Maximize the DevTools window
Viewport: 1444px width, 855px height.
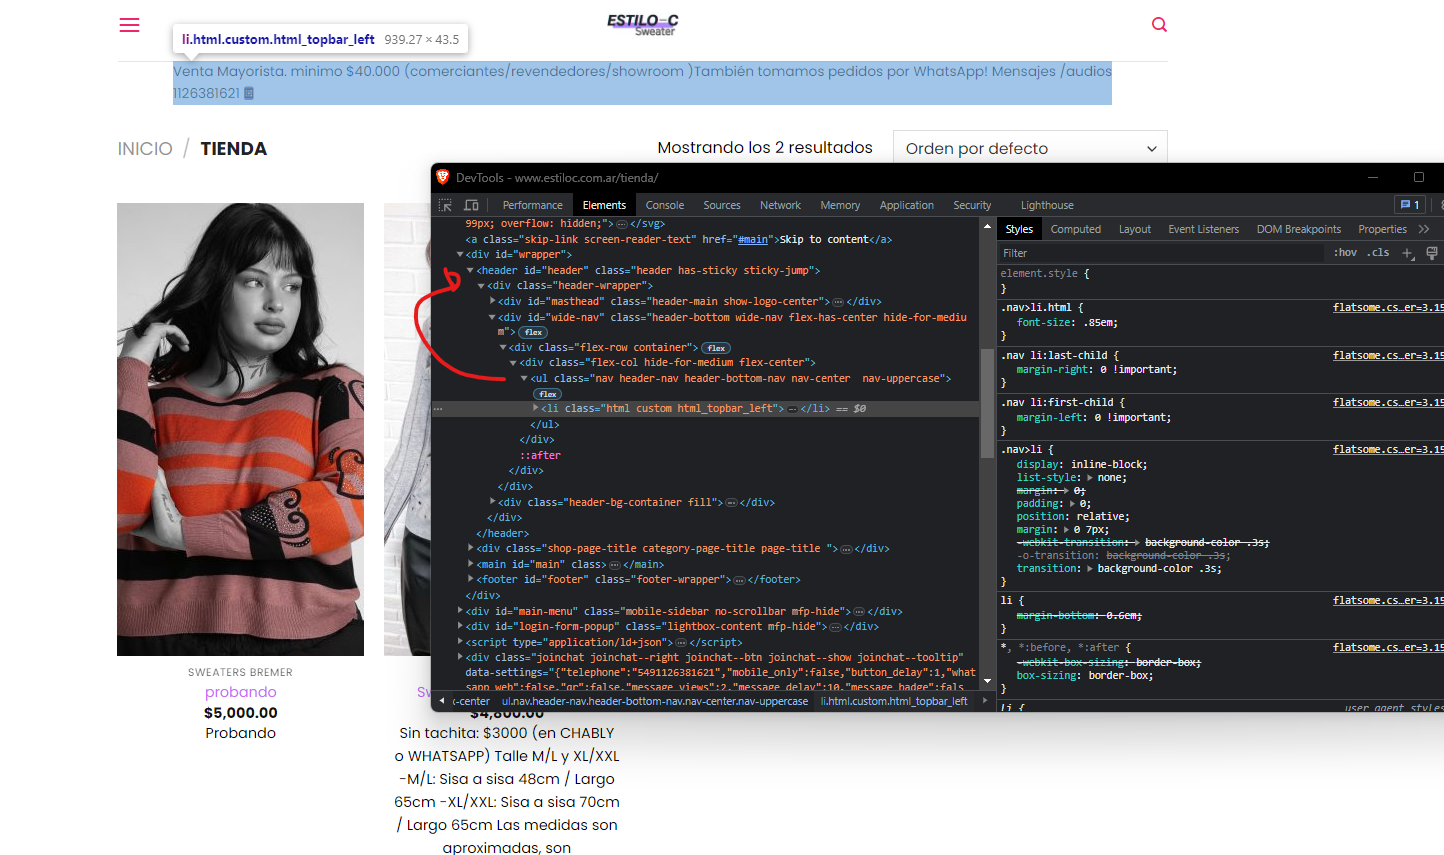1418,177
